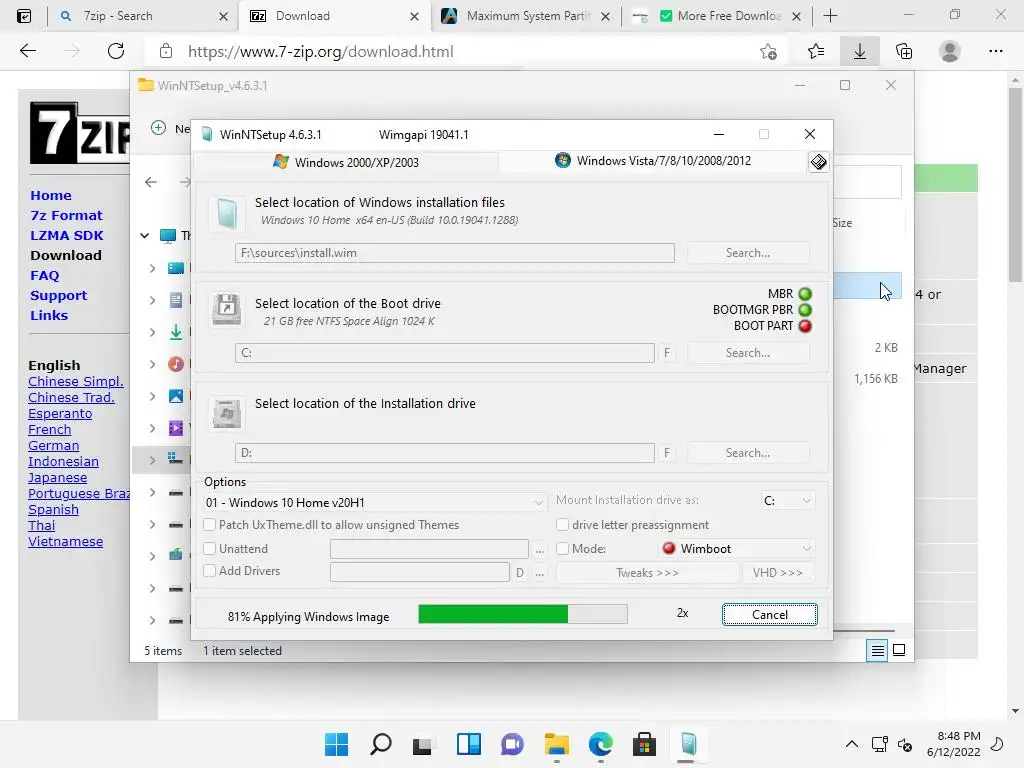This screenshot has width=1024, height=768.
Task: Toggle the Mode checkbox
Action: pos(562,549)
